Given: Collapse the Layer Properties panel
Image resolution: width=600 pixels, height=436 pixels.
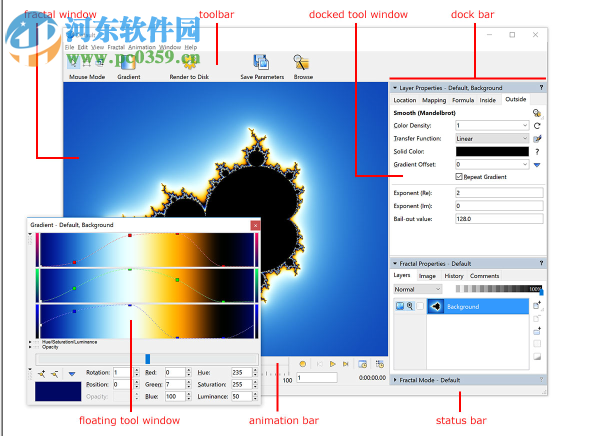Looking at the screenshot, I should tap(395, 88).
